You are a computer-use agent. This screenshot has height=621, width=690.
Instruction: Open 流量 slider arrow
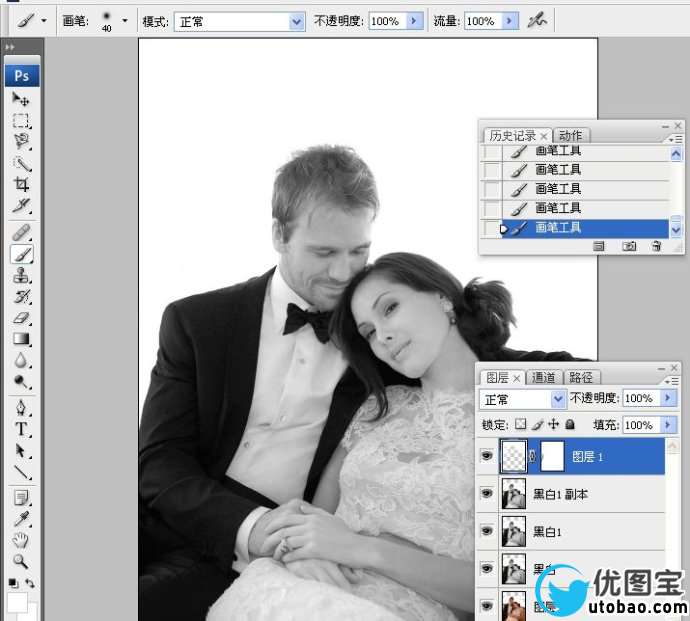tap(510, 21)
